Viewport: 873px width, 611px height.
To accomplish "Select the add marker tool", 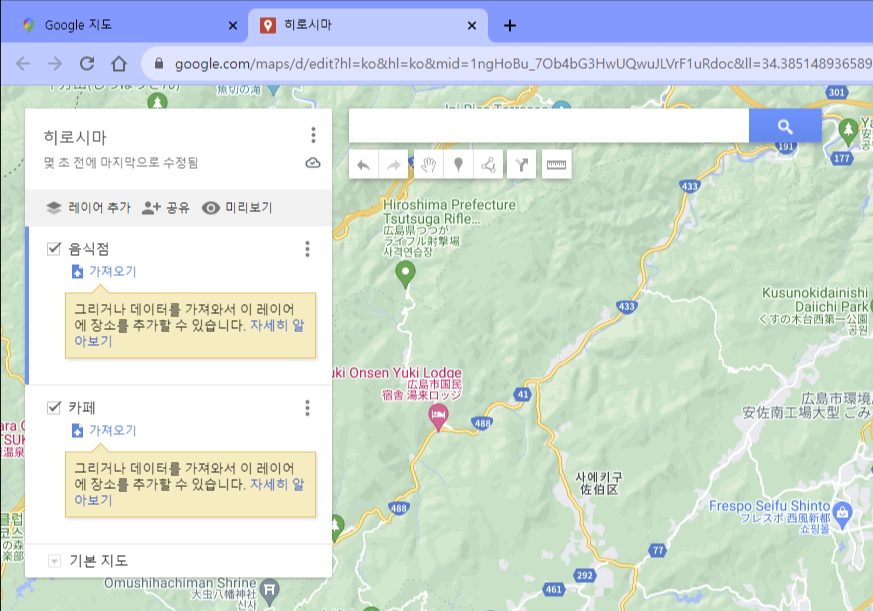I will 458,165.
